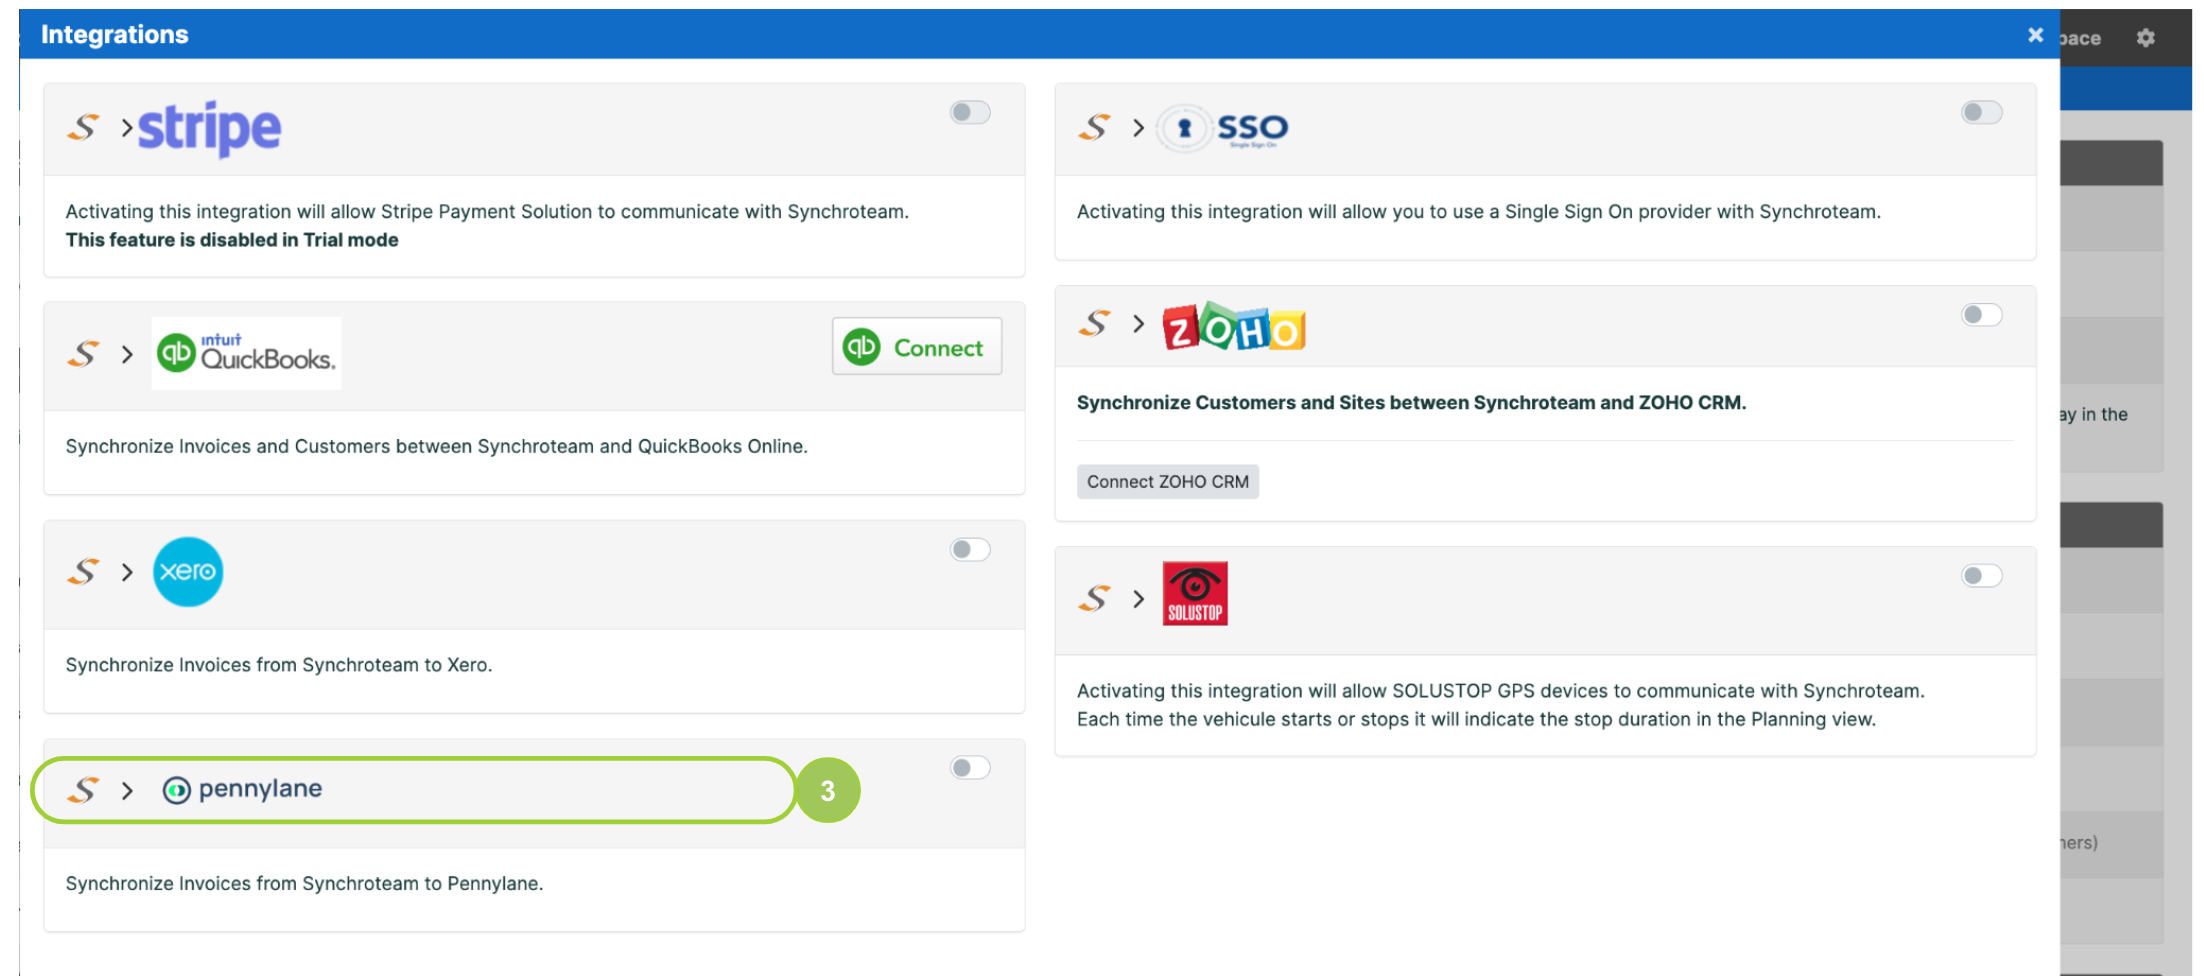
Task: Click Single Sign On description text
Action: (x=1479, y=212)
